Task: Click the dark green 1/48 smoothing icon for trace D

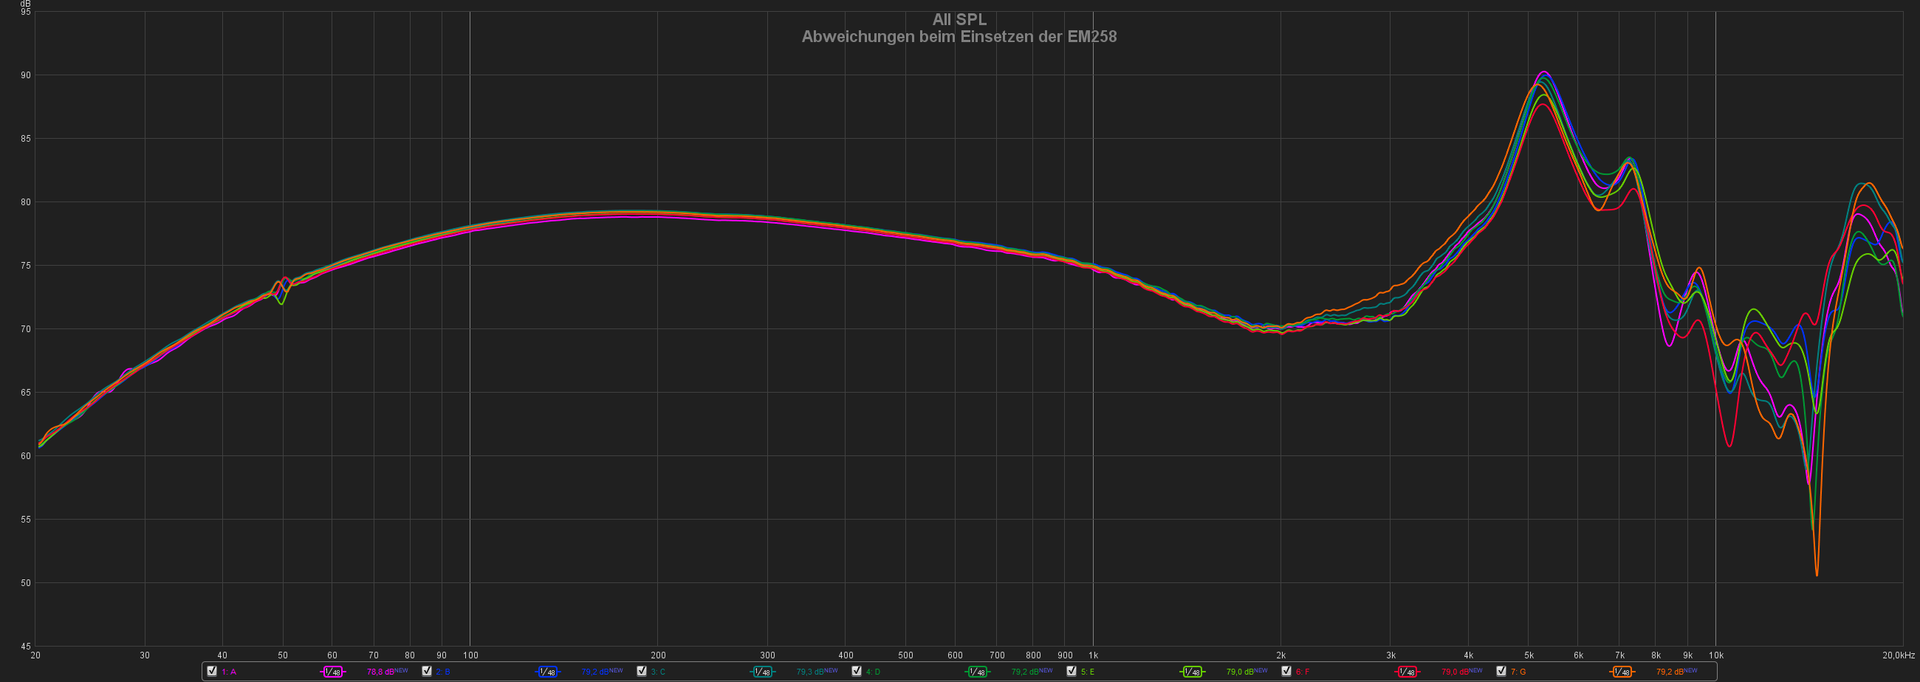Action: (x=977, y=672)
